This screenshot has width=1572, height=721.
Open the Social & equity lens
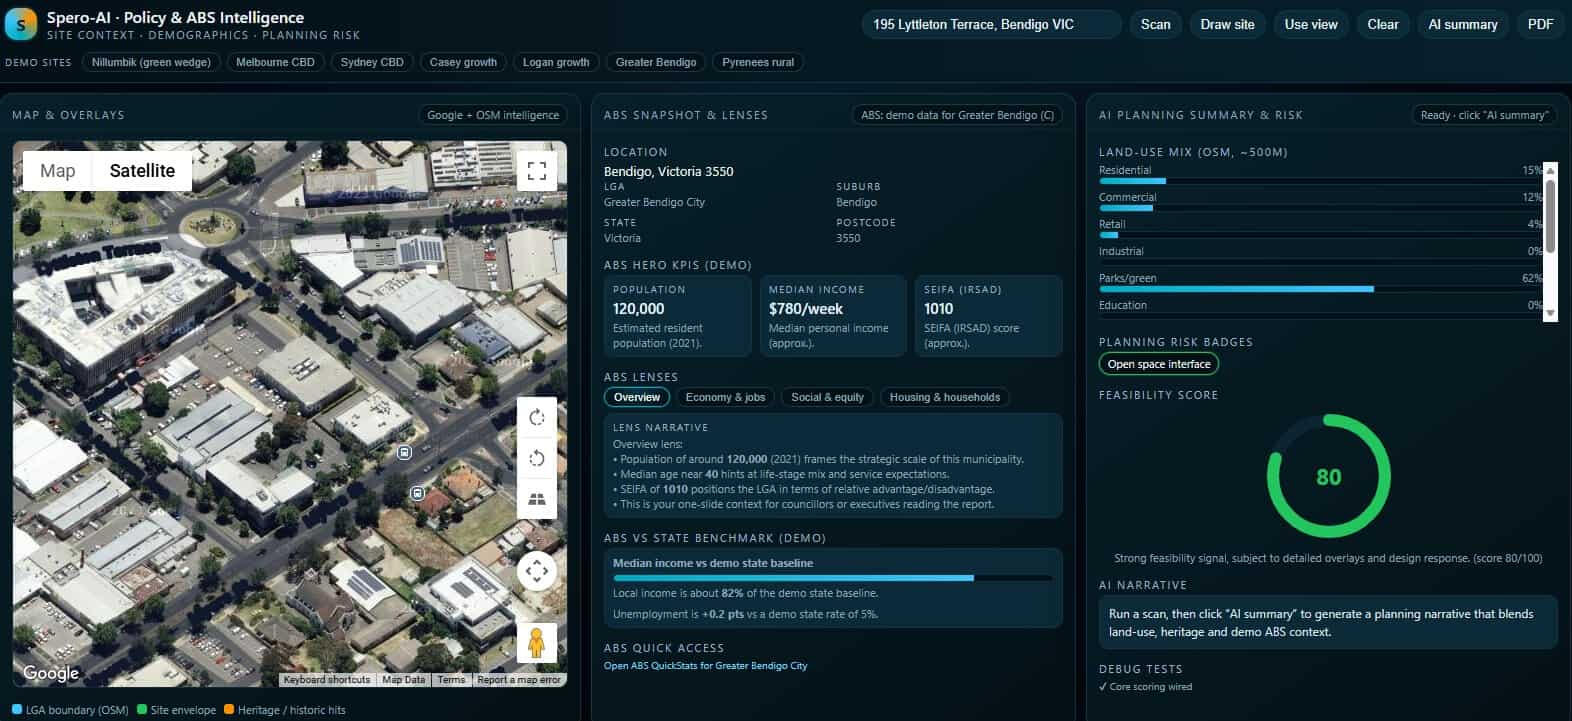coord(827,397)
